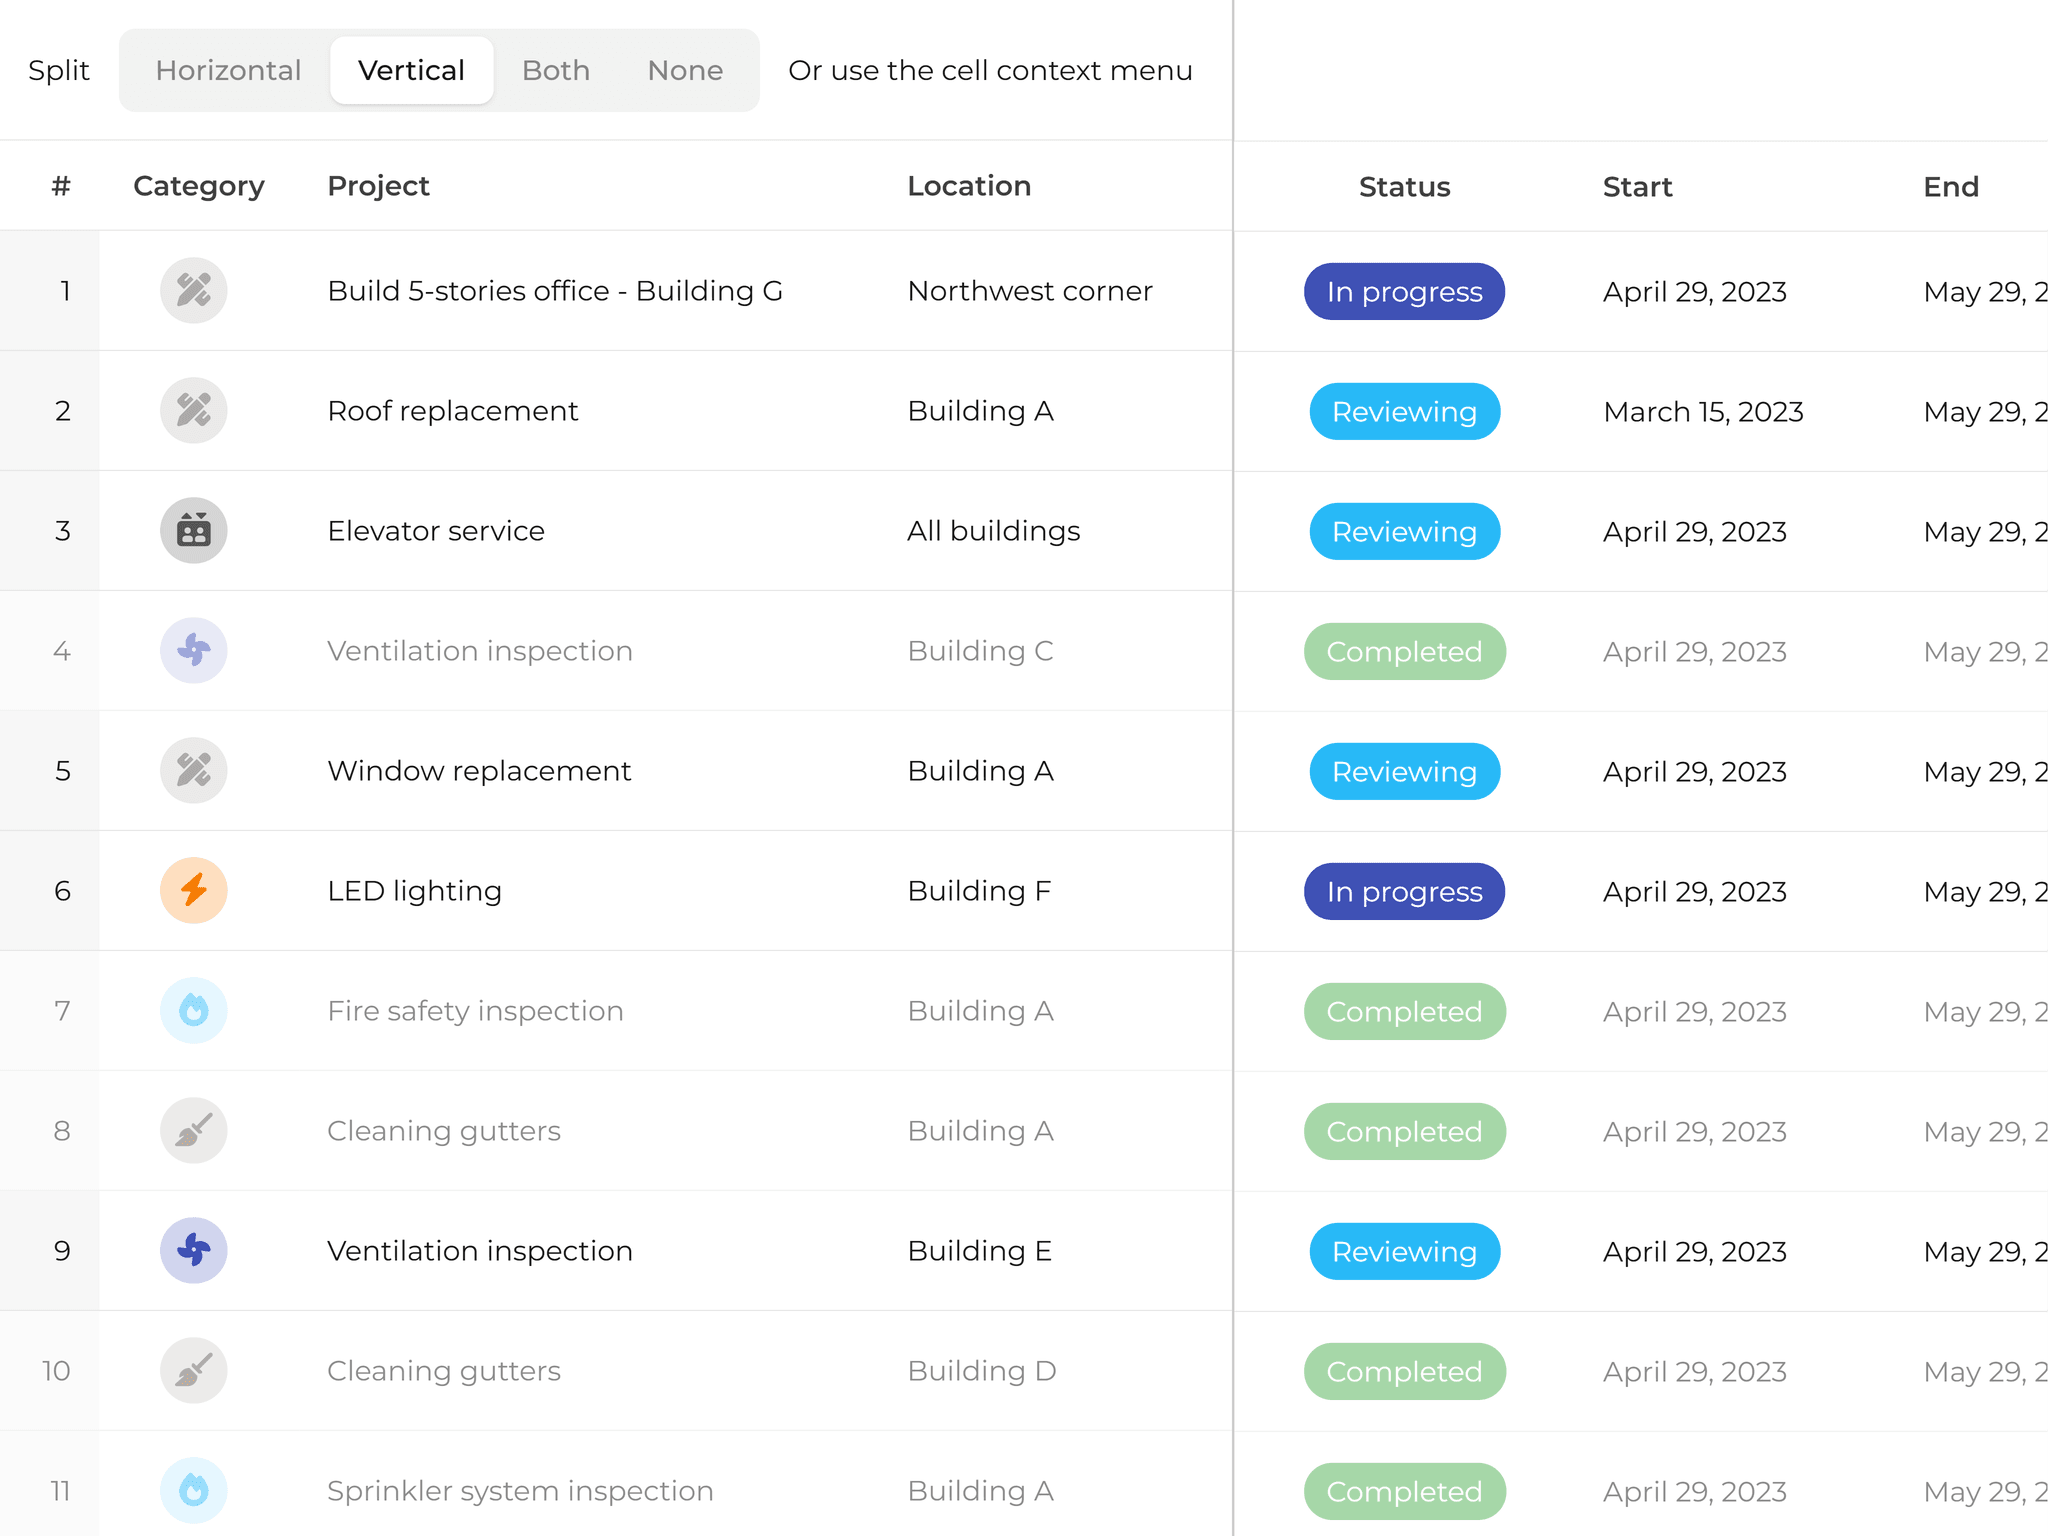Click the dark blue fan icon in row 9

point(193,1251)
